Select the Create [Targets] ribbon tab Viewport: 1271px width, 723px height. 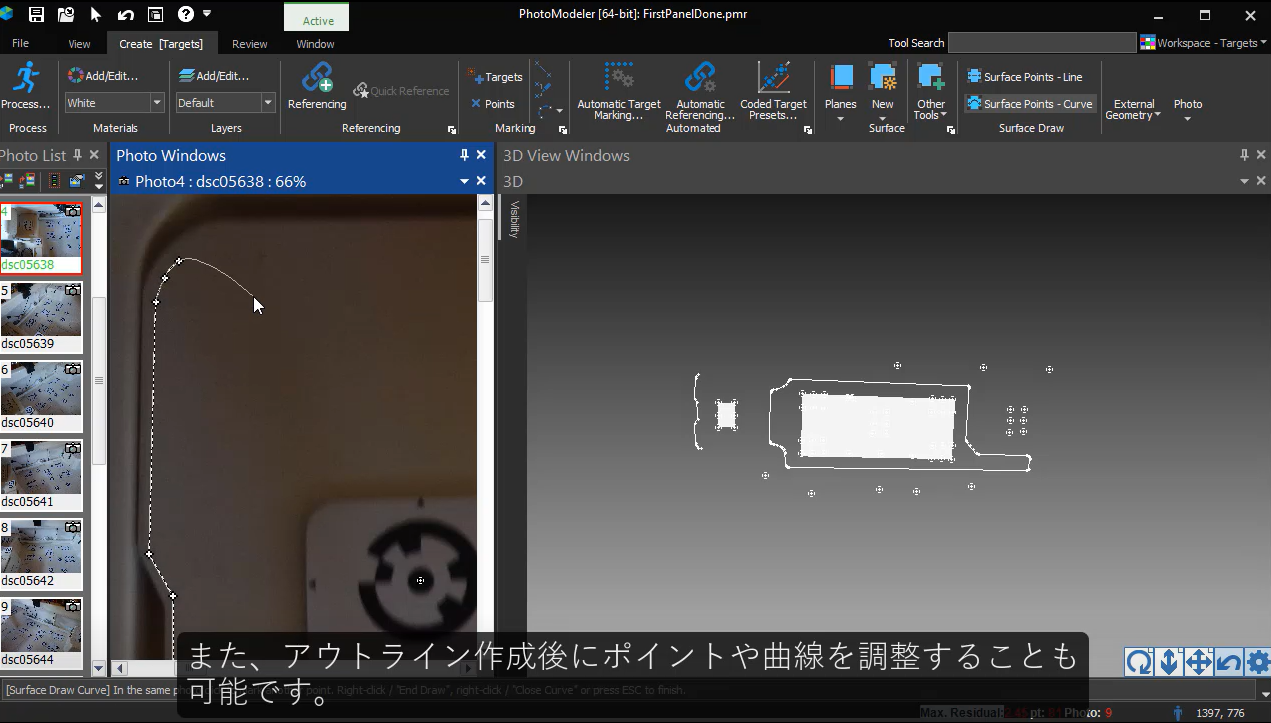pyautogui.click(x=161, y=44)
